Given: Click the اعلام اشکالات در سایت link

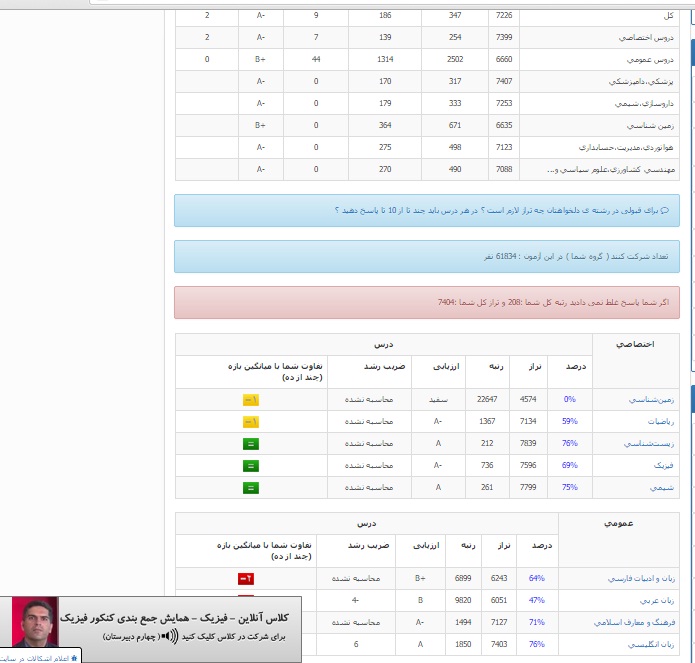Looking at the screenshot, I should pos(35,659).
